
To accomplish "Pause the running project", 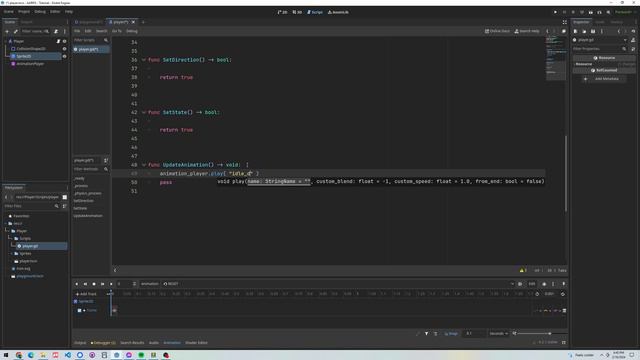I will point(564,12).
